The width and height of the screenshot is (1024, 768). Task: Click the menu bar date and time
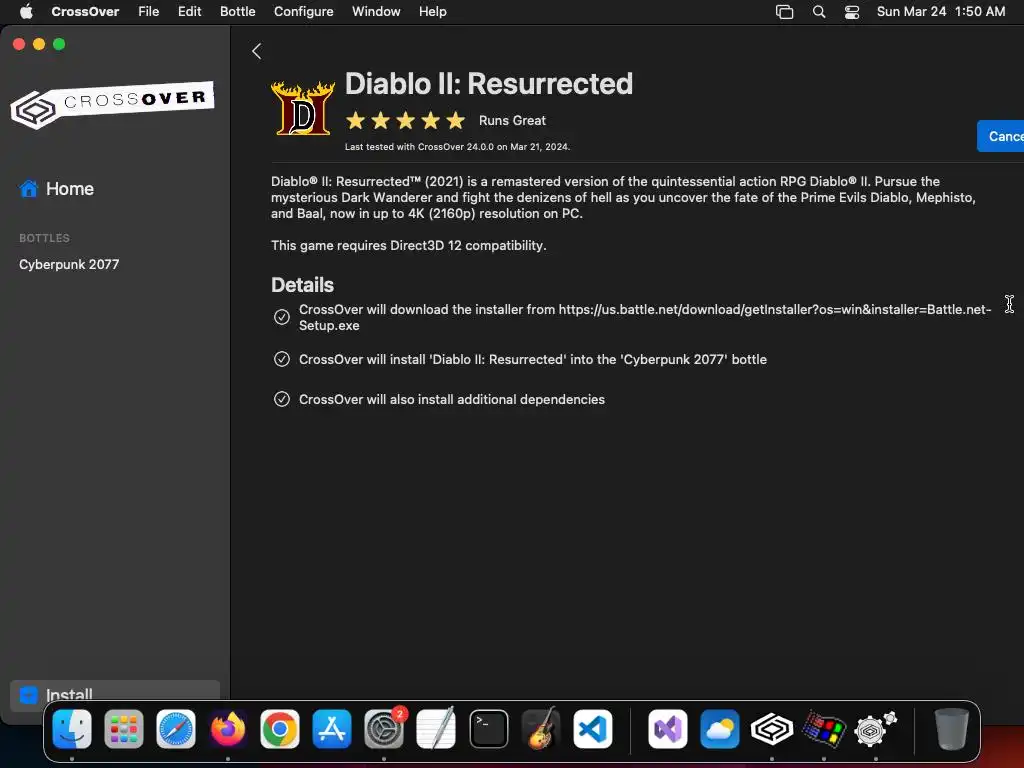tap(941, 12)
